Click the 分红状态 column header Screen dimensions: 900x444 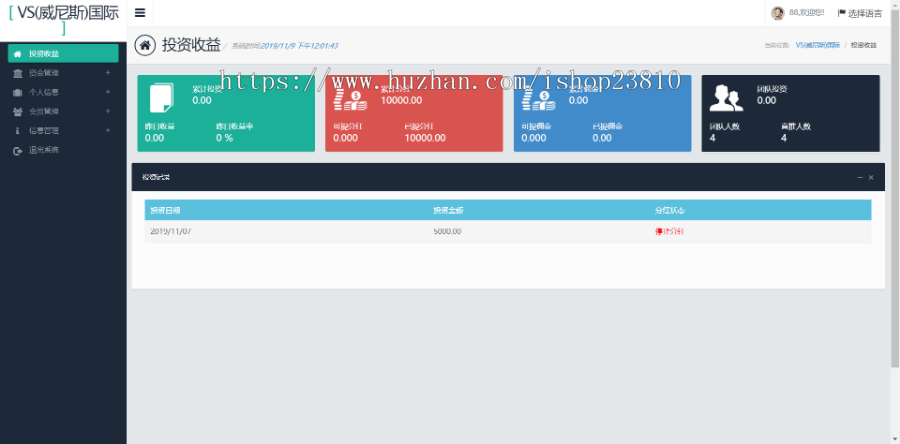coord(670,211)
